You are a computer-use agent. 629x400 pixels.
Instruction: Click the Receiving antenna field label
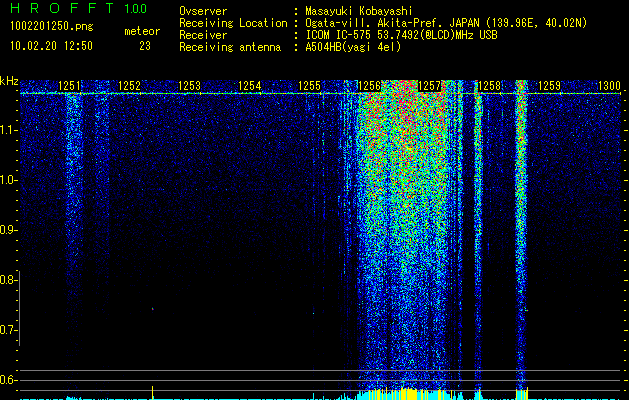click(x=230, y=47)
